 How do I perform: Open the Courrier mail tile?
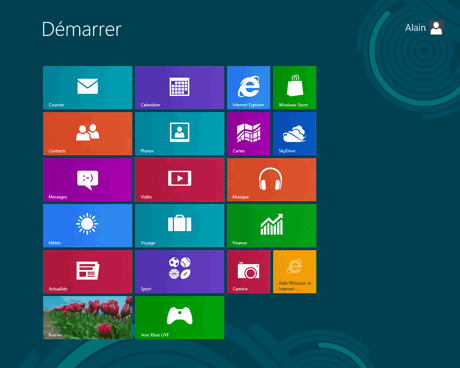tap(88, 88)
